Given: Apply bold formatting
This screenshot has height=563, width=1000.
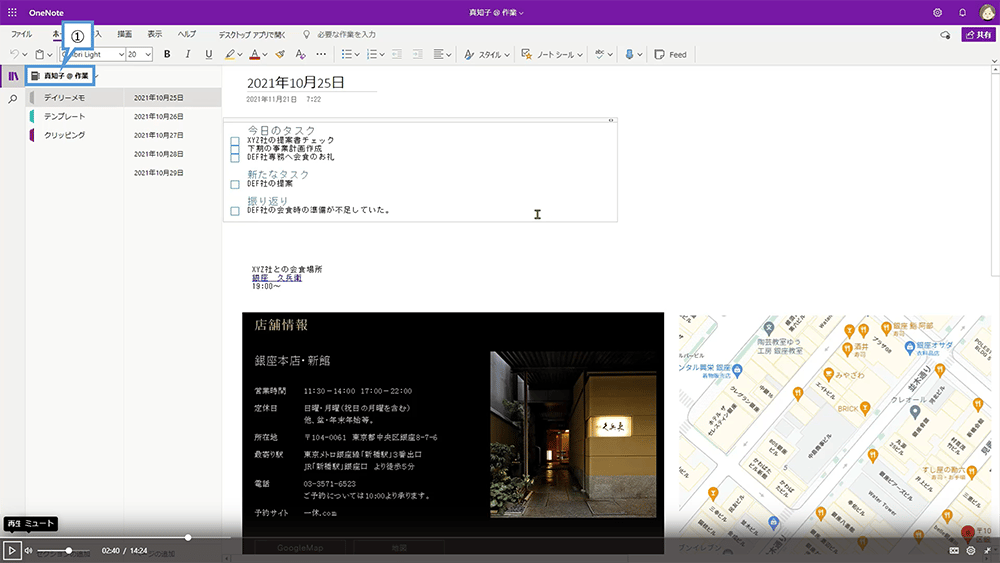Looking at the screenshot, I should click(167, 54).
